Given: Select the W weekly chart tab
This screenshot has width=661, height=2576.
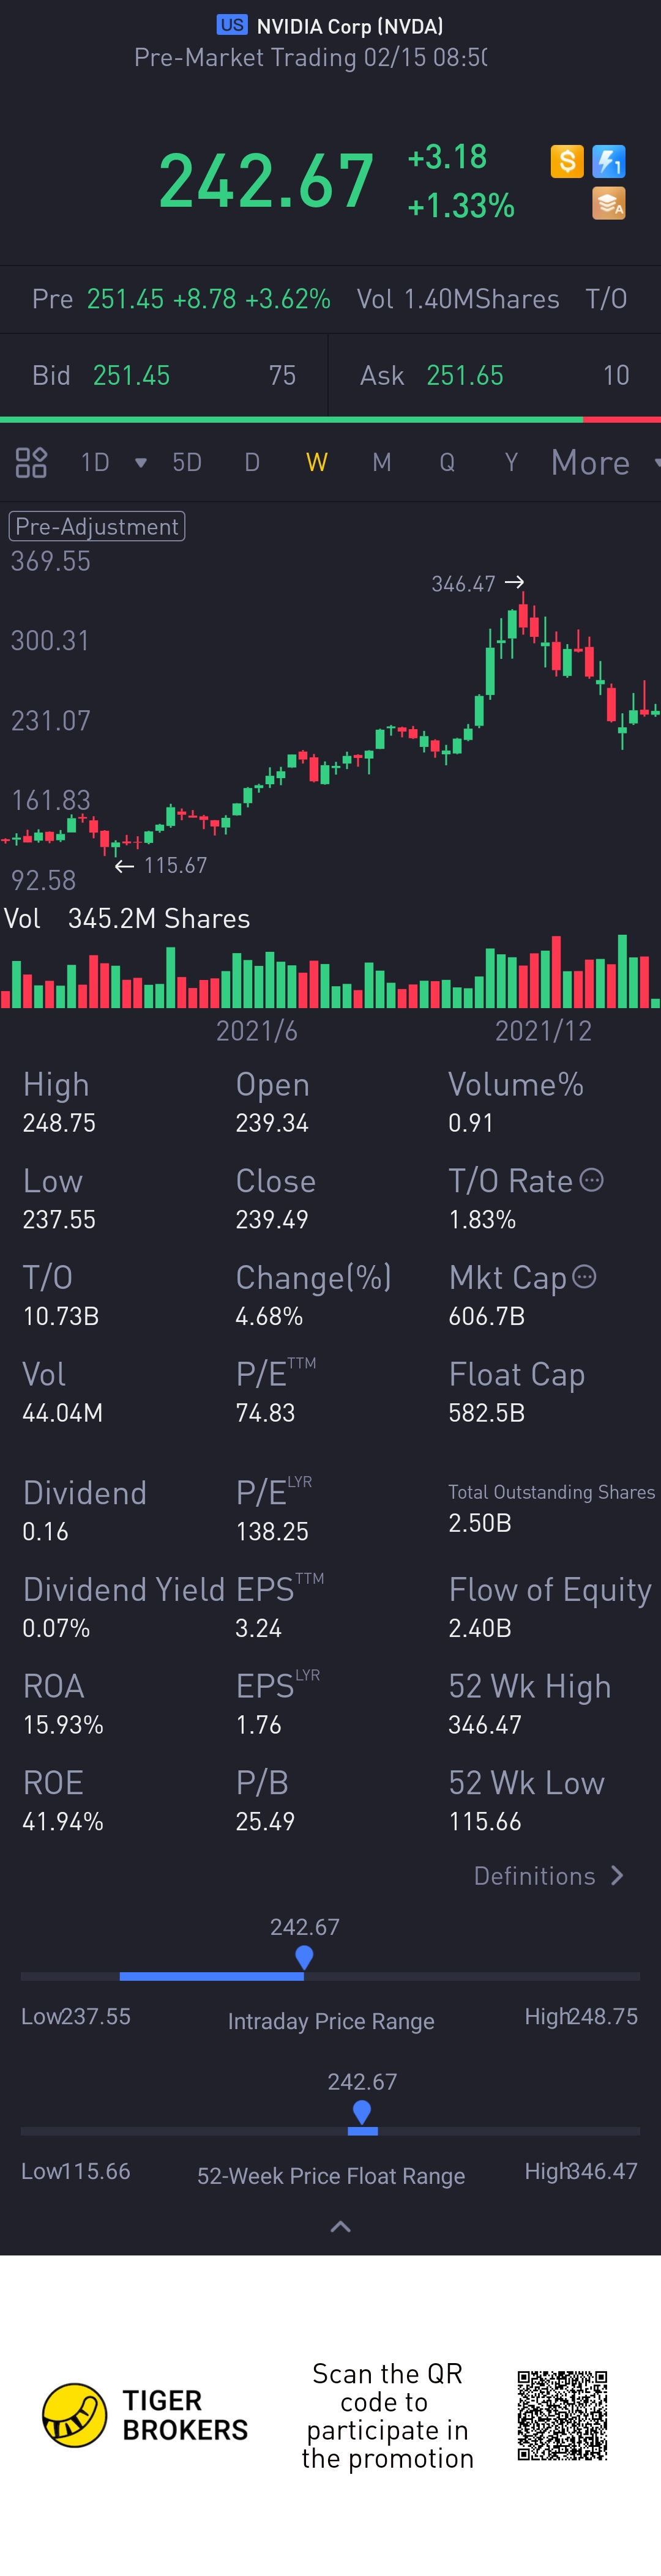Looking at the screenshot, I should 316,462.
